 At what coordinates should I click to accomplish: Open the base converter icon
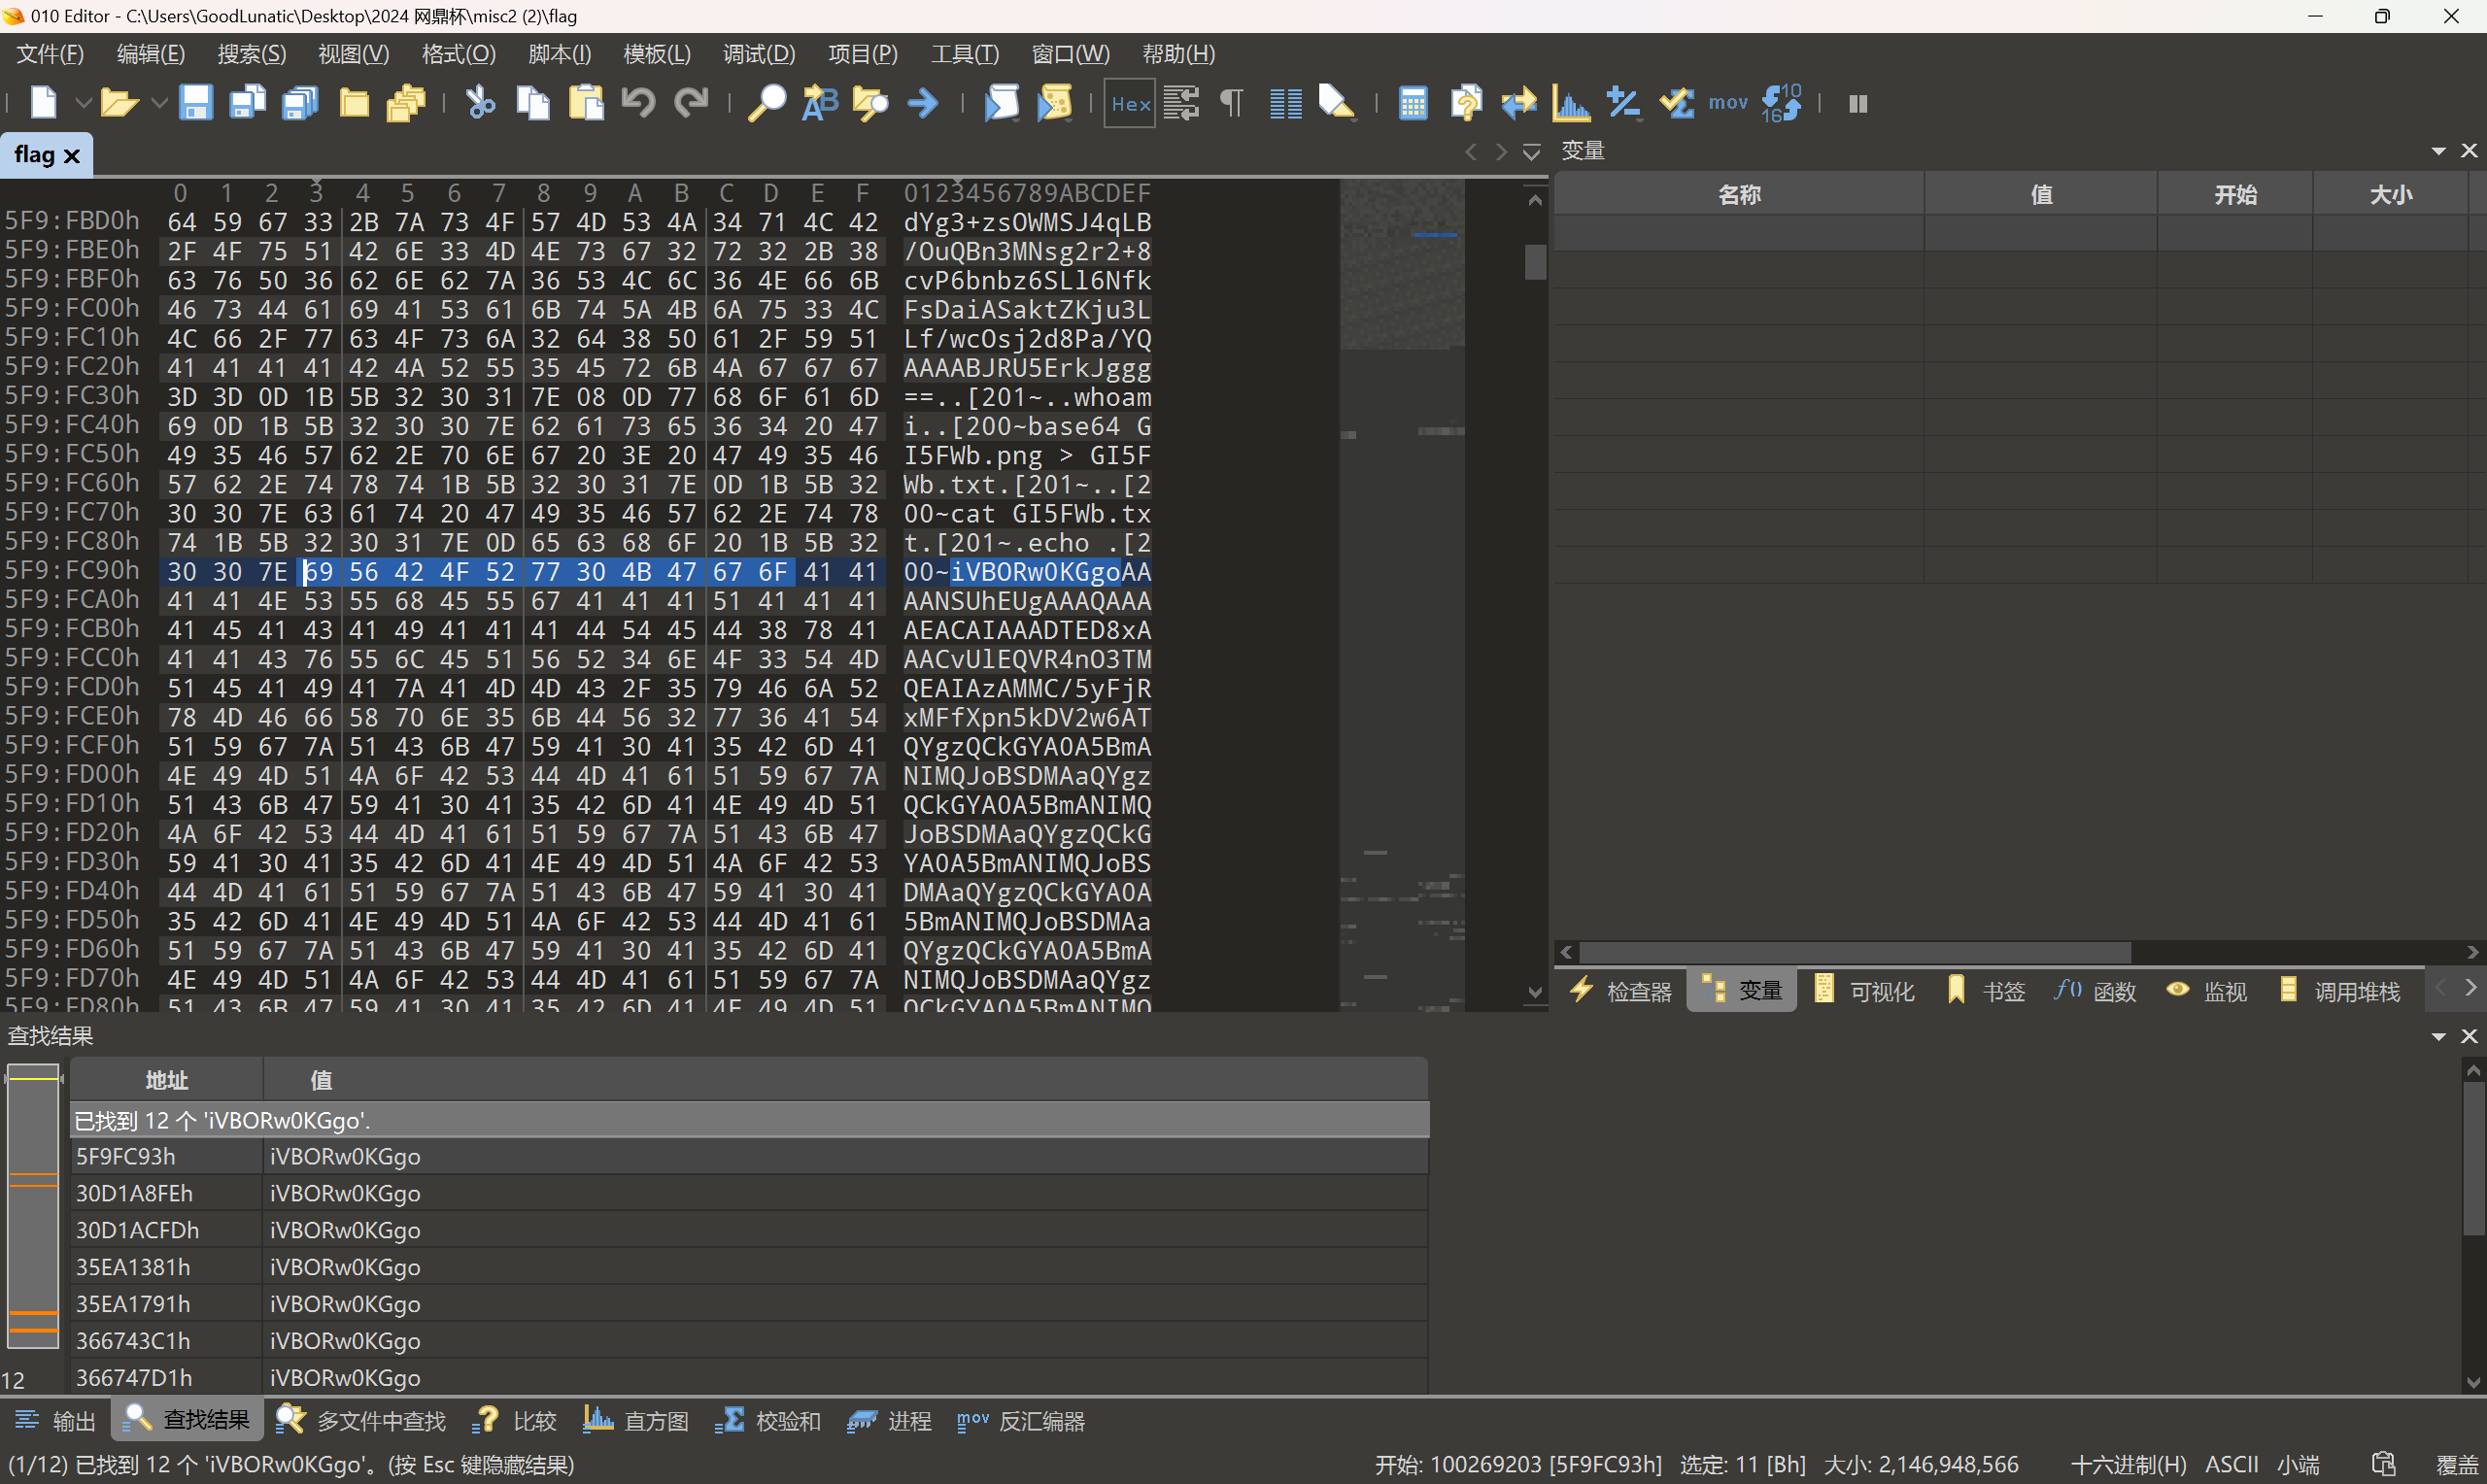[x=1781, y=103]
